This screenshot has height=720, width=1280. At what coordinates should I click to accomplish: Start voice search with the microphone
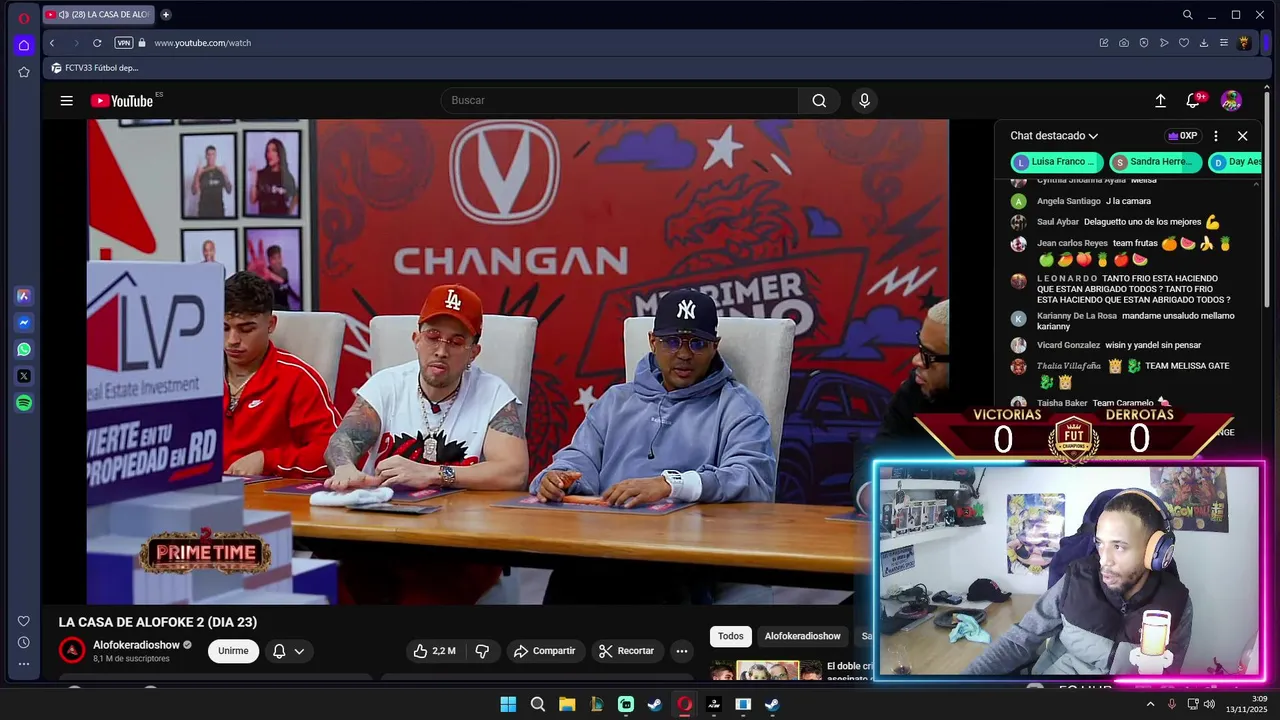pyautogui.click(x=865, y=100)
